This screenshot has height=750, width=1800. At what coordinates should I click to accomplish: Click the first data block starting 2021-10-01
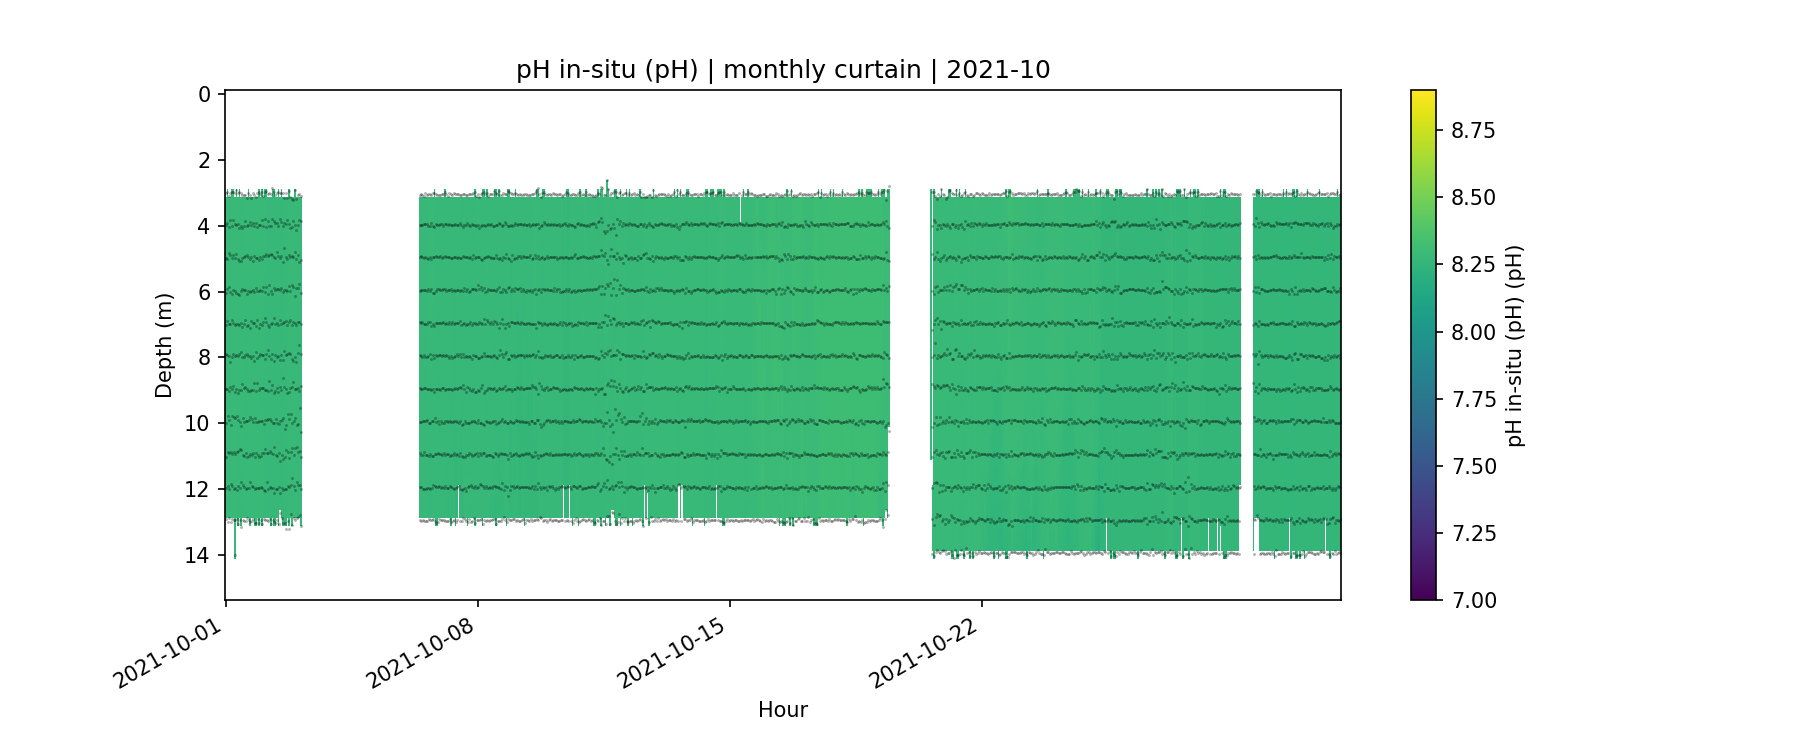coord(263,355)
